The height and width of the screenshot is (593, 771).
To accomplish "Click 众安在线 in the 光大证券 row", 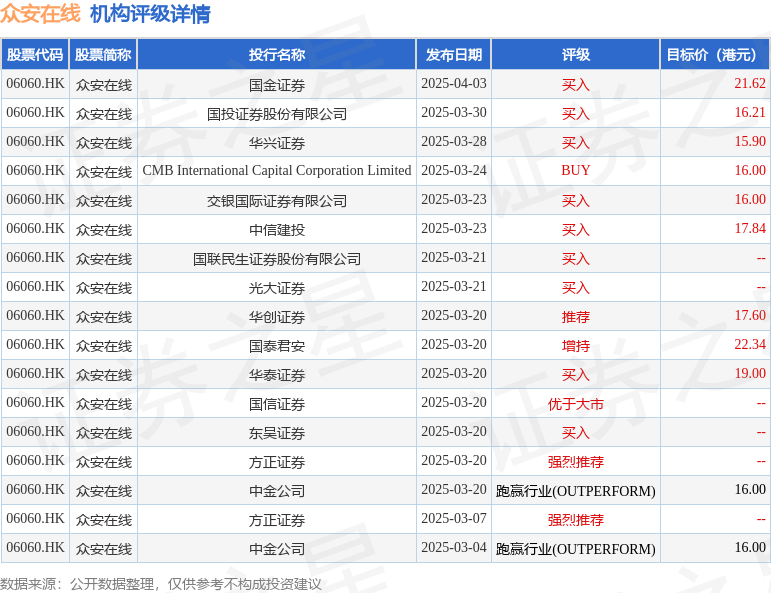I will pyautogui.click(x=104, y=288).
